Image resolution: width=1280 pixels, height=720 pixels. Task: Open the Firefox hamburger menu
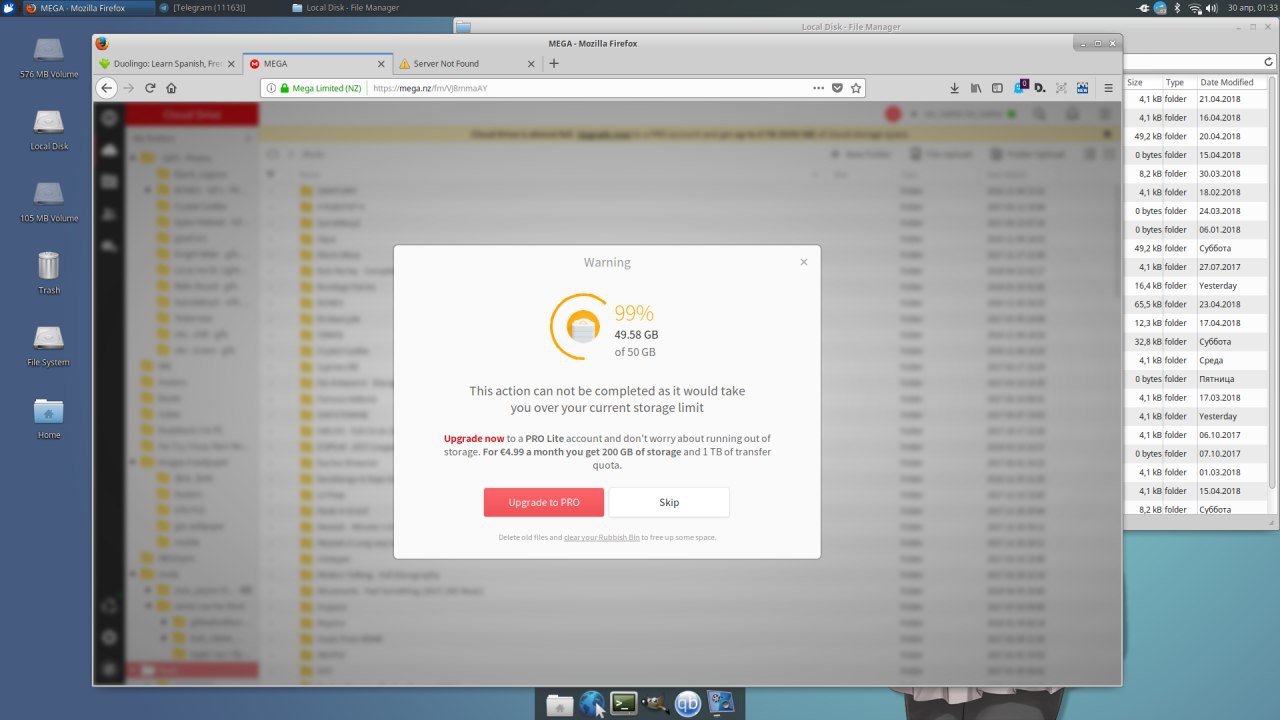tap(1108, 88)
